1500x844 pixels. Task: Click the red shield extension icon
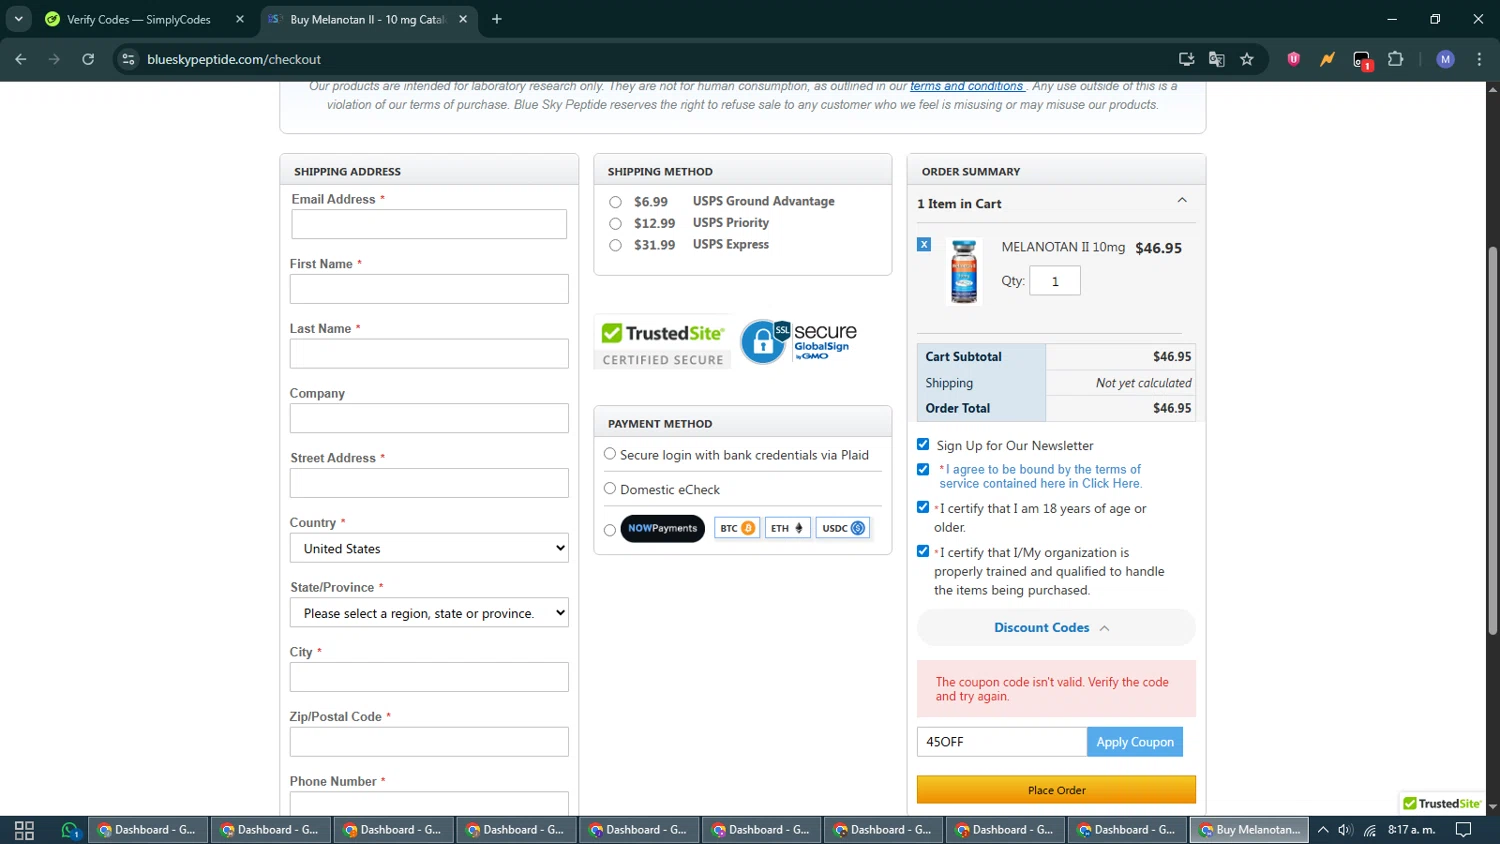pyautogui.click(x=1294, y=59)
